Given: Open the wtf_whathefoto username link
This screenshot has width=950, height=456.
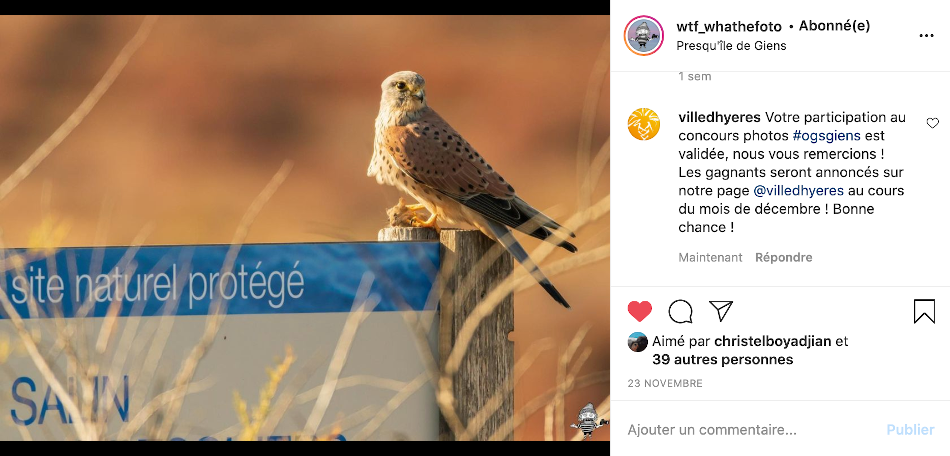Looking at the screenshot, I should tap(729, 27).
